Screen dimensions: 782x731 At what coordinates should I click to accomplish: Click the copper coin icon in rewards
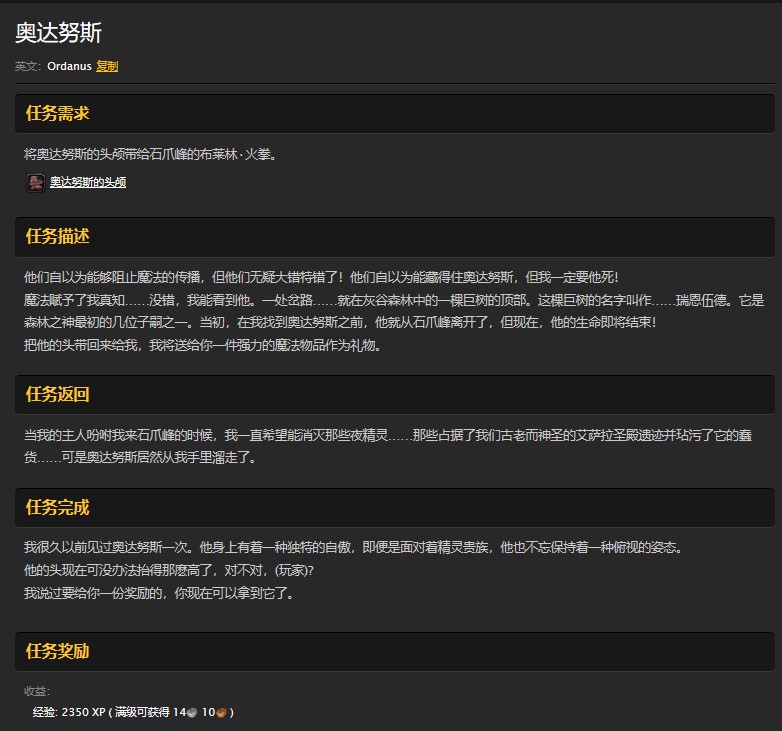pyautogui.click(x=222, y=712)
